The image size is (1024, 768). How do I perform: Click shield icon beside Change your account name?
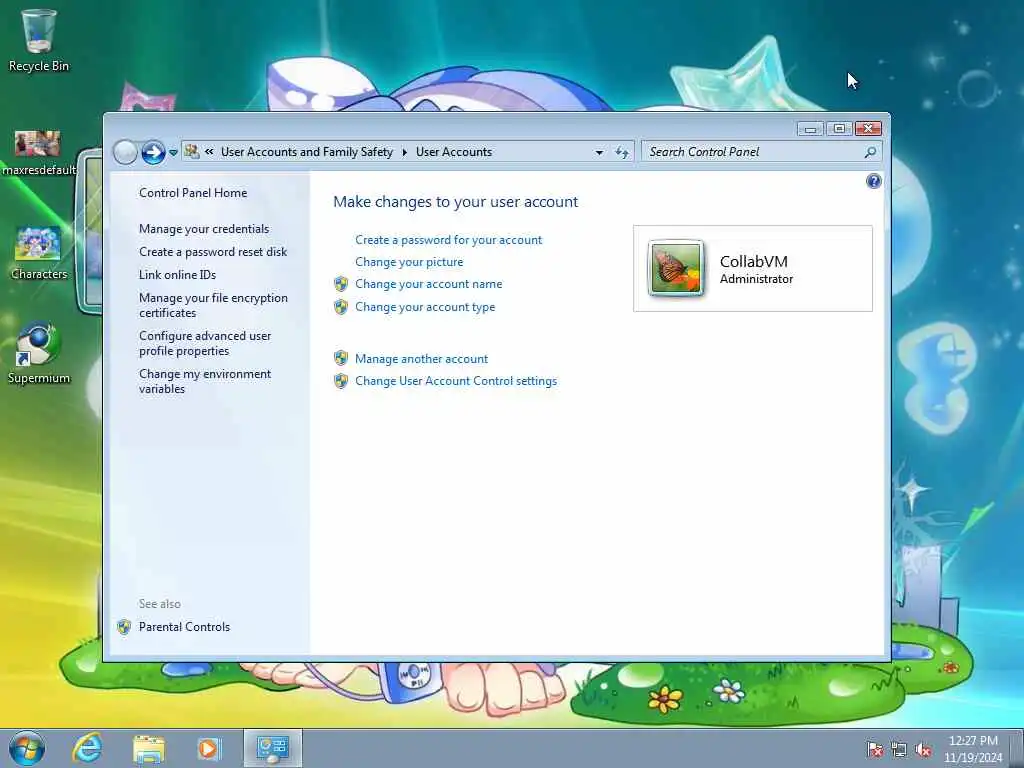coord(341,284)
